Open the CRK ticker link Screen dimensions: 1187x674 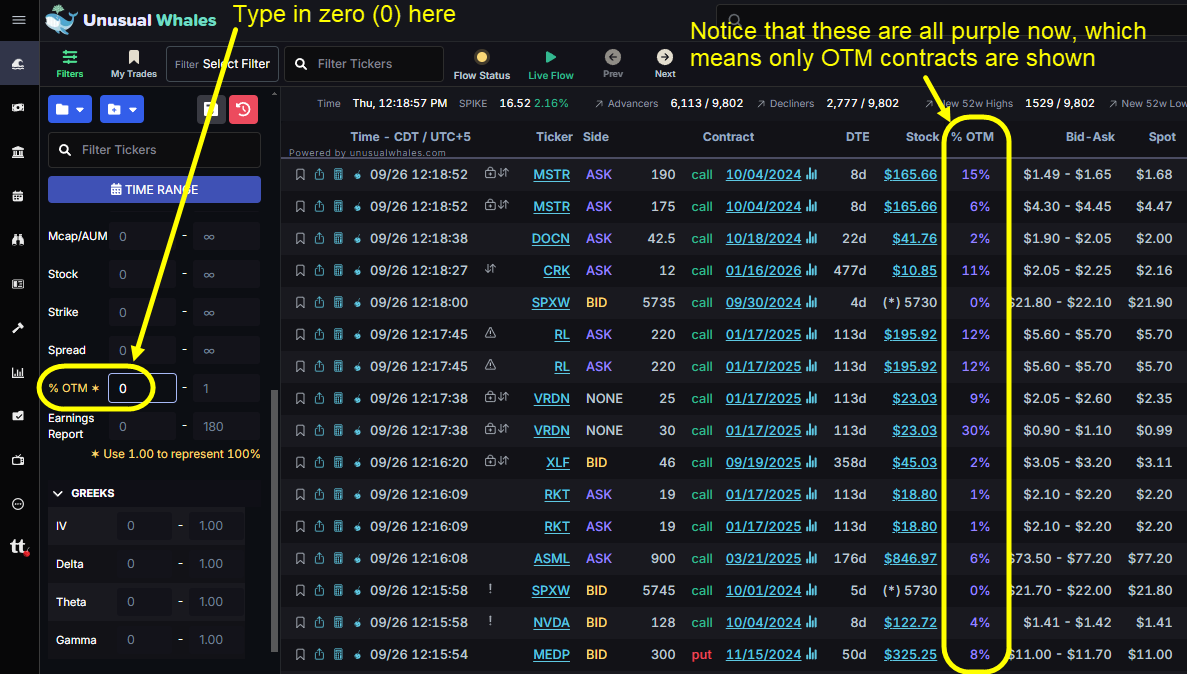tap(556, 270)
